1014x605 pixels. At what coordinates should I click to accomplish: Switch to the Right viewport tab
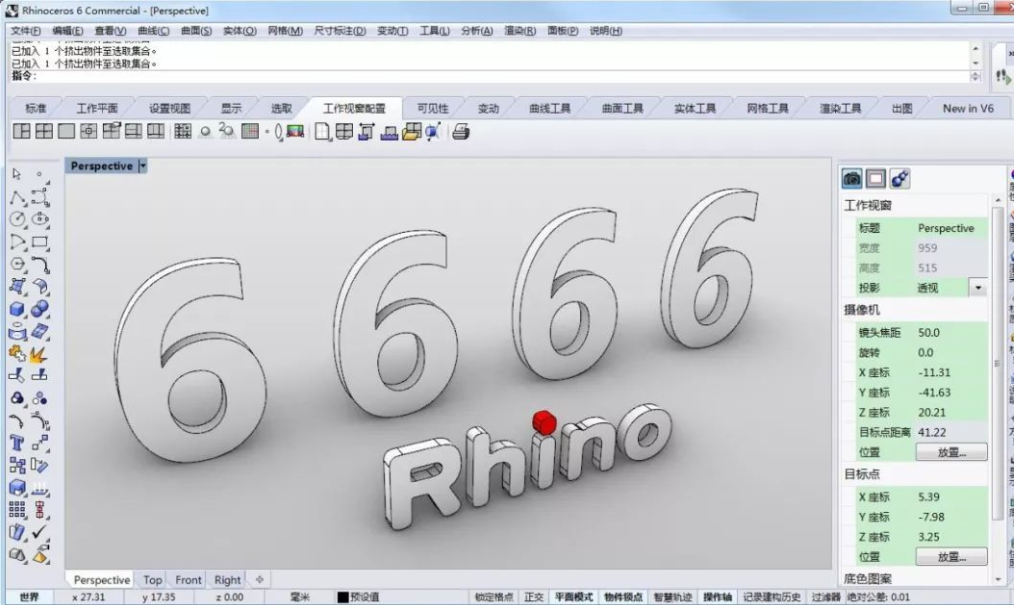tap(227, 580)
